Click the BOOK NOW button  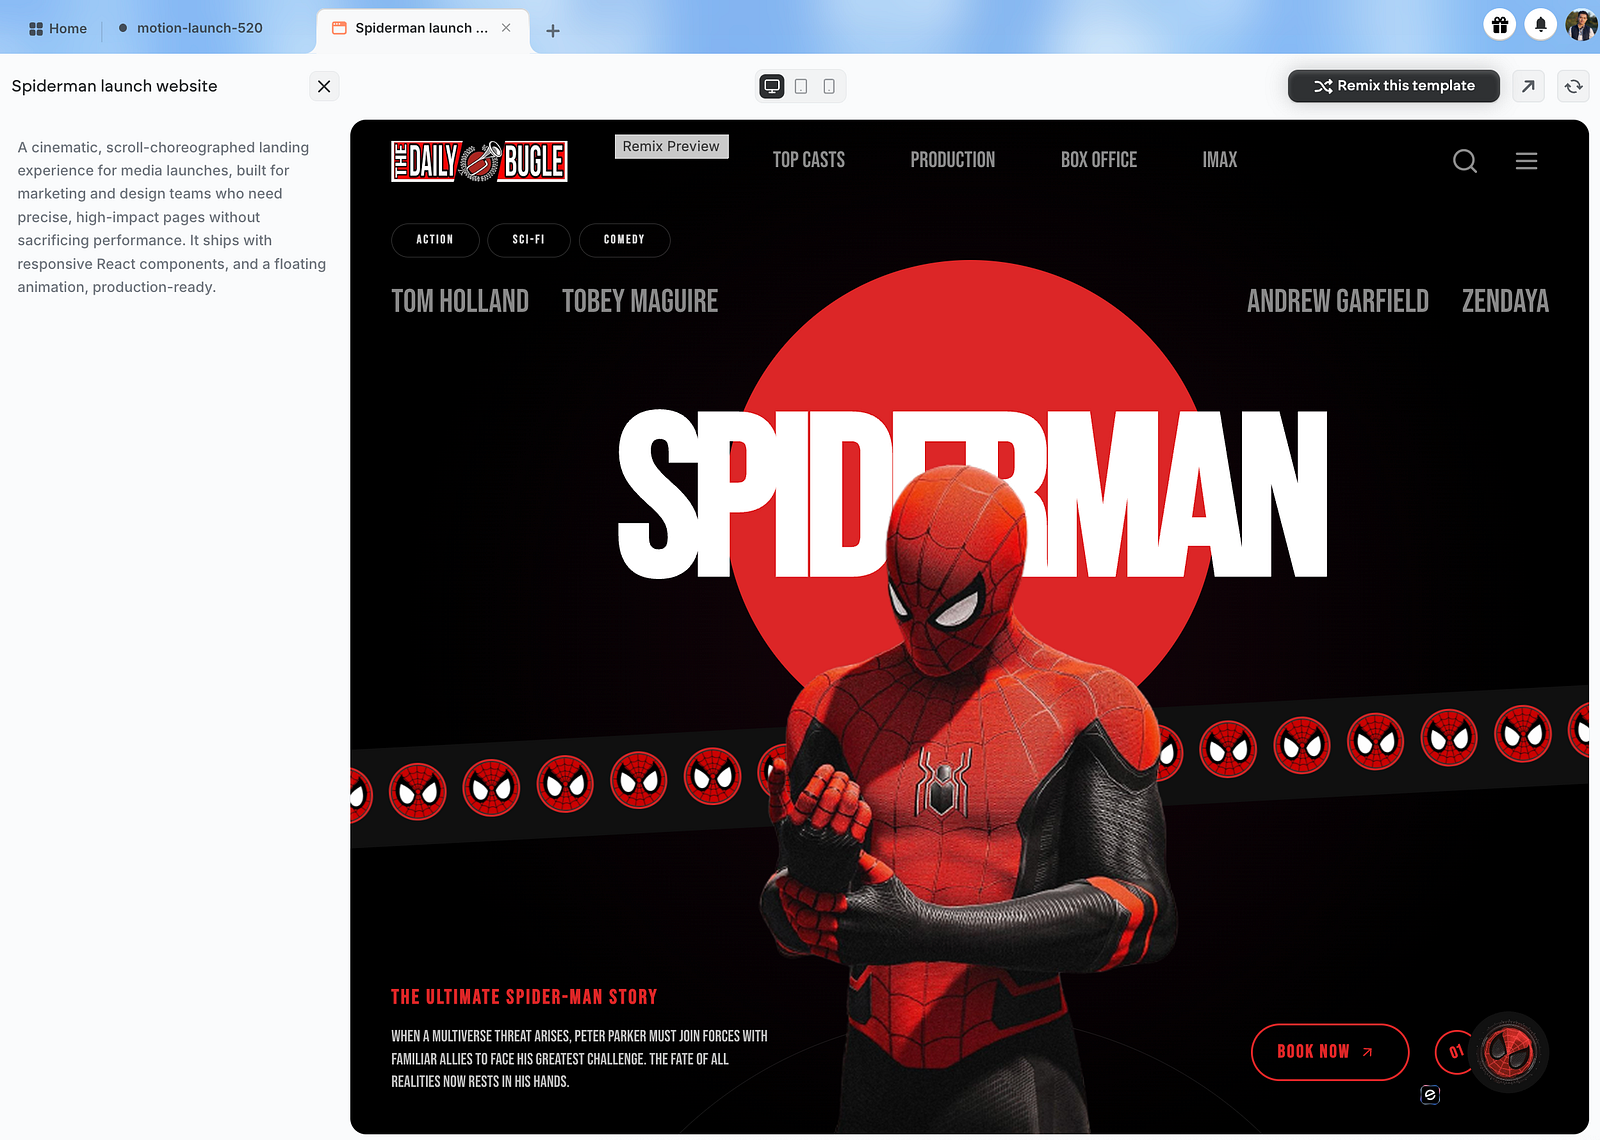[x=1330, y=1052]
